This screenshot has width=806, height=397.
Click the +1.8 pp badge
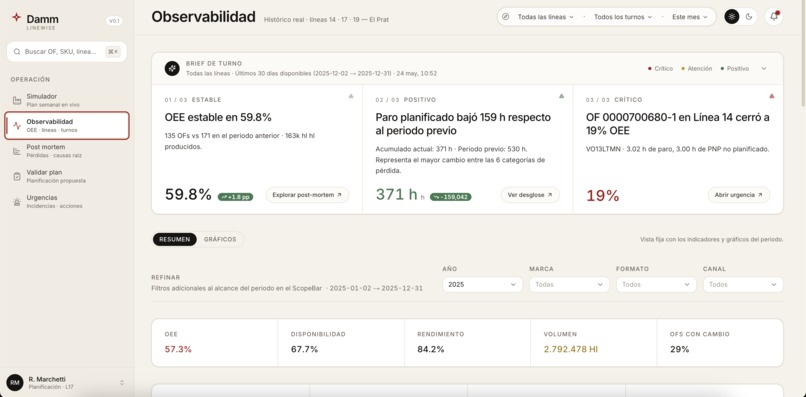pos(235,197)
